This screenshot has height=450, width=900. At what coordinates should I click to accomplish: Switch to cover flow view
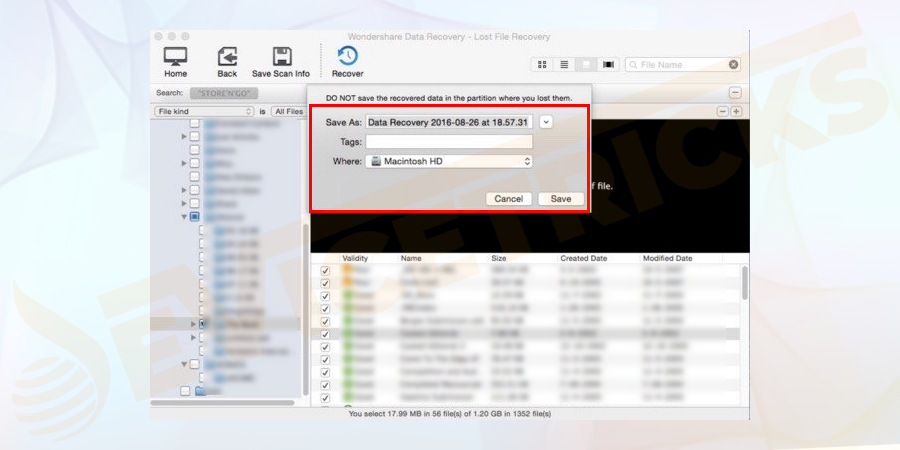pyautogui.click(x=608, y=65)
